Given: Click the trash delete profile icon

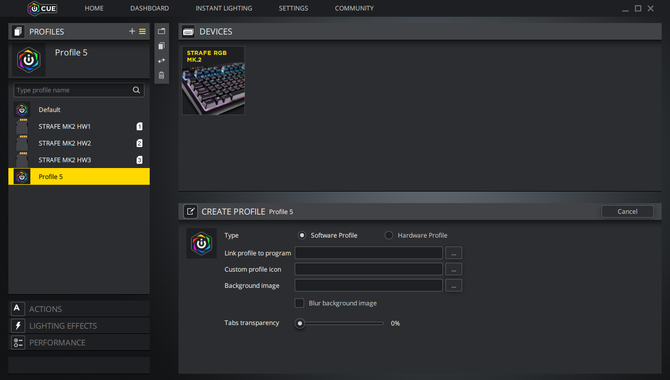Looking at the screenshot, I should tap(162, 75).
